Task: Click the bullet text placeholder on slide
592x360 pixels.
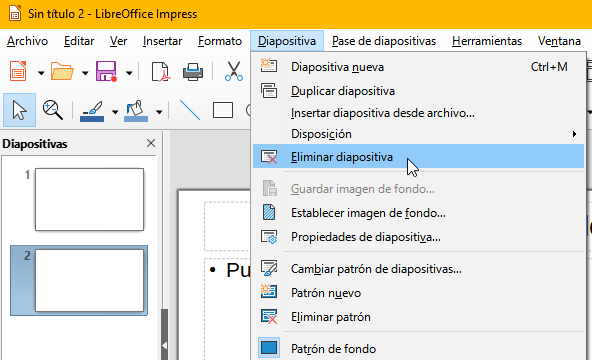Action: (227, 309)
